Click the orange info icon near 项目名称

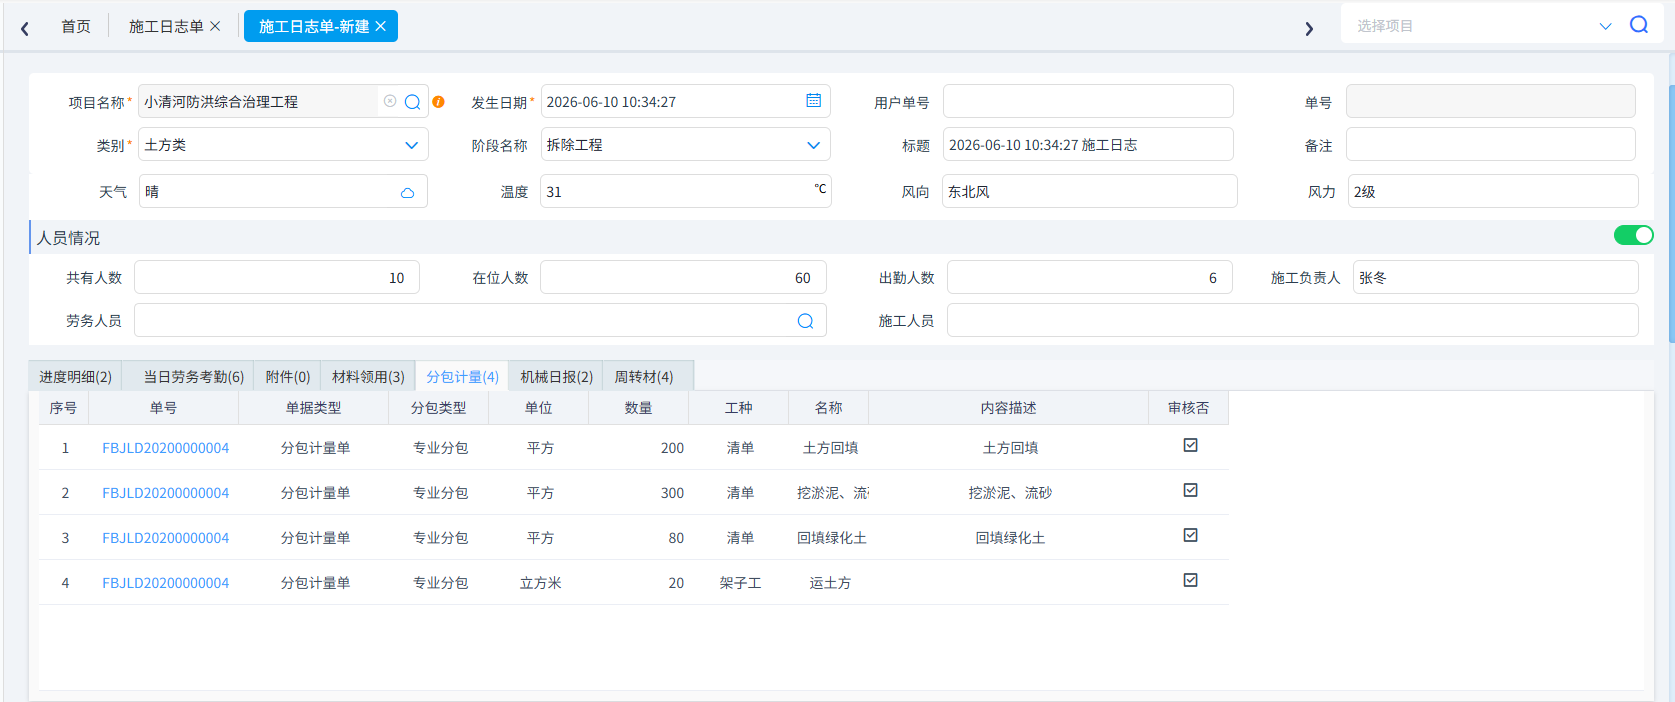438,102
